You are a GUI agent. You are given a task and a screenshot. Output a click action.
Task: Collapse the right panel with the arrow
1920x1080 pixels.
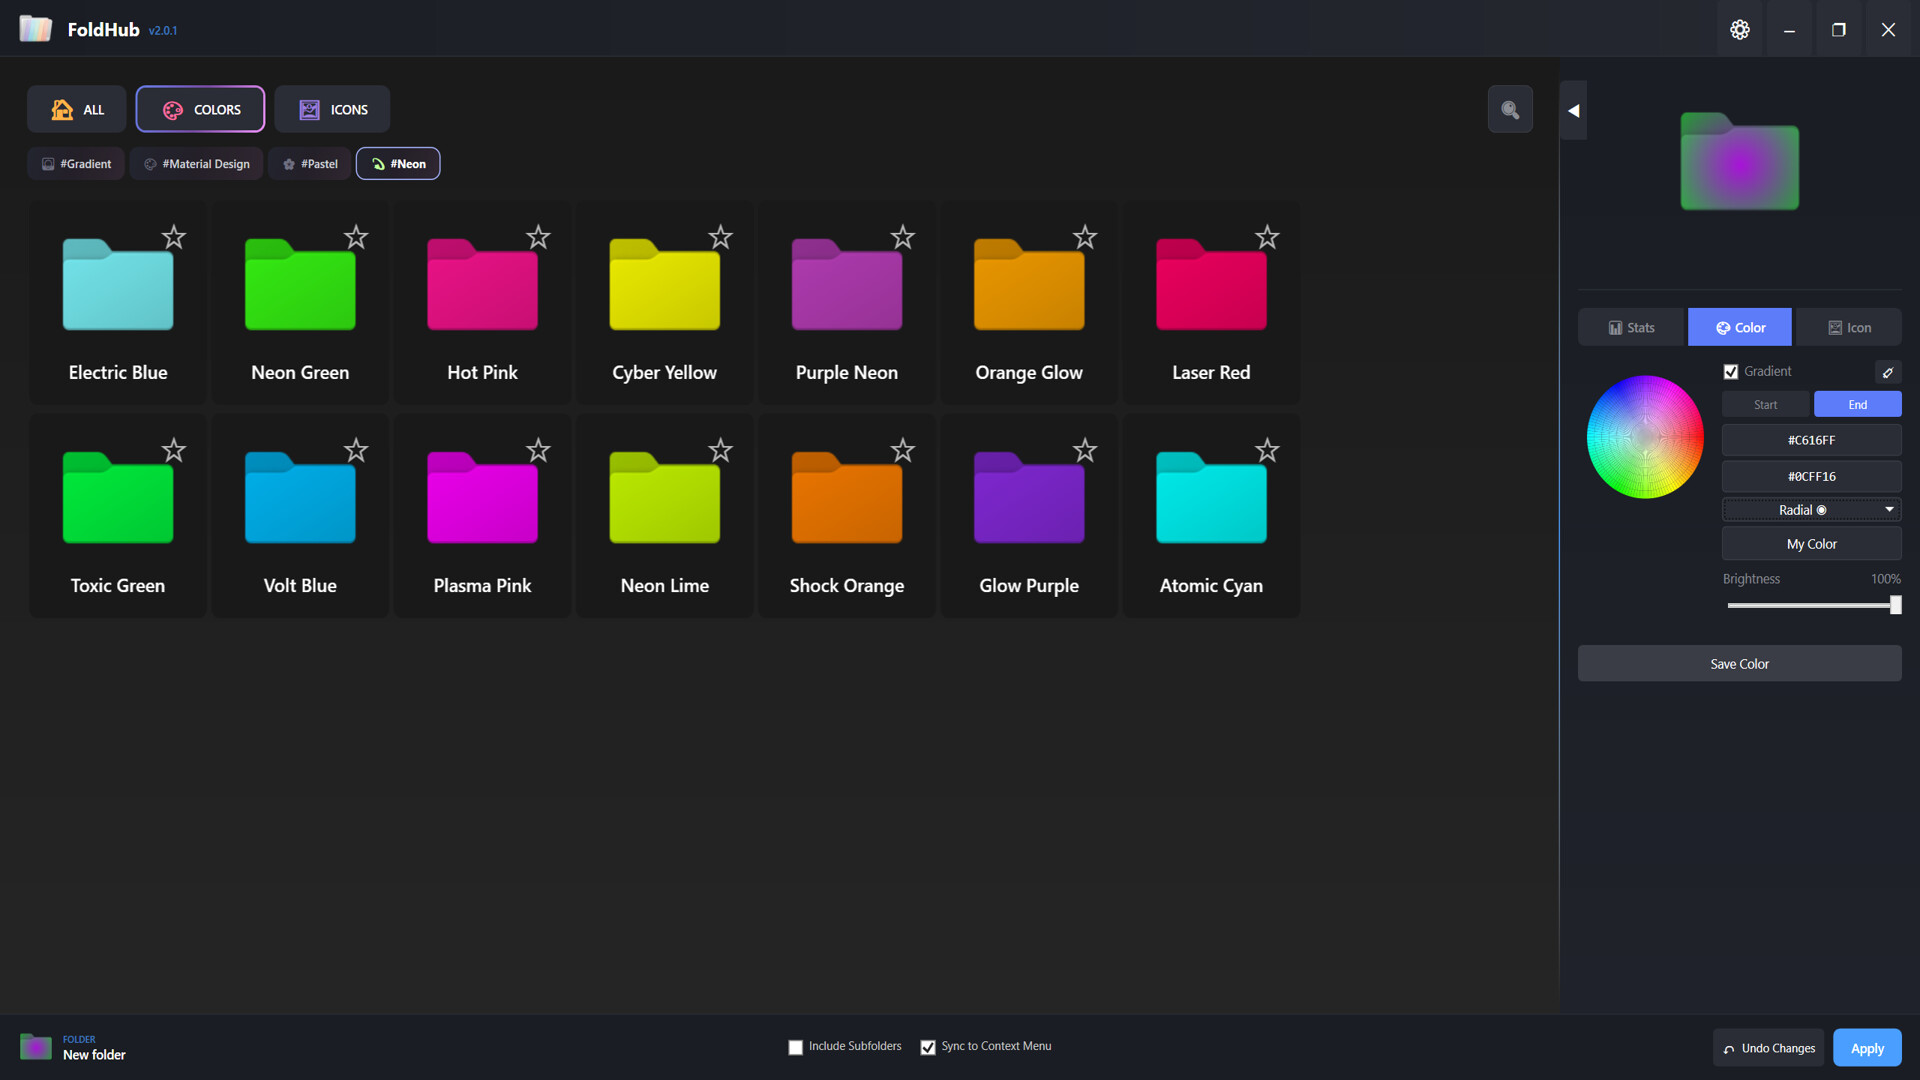1572,110
